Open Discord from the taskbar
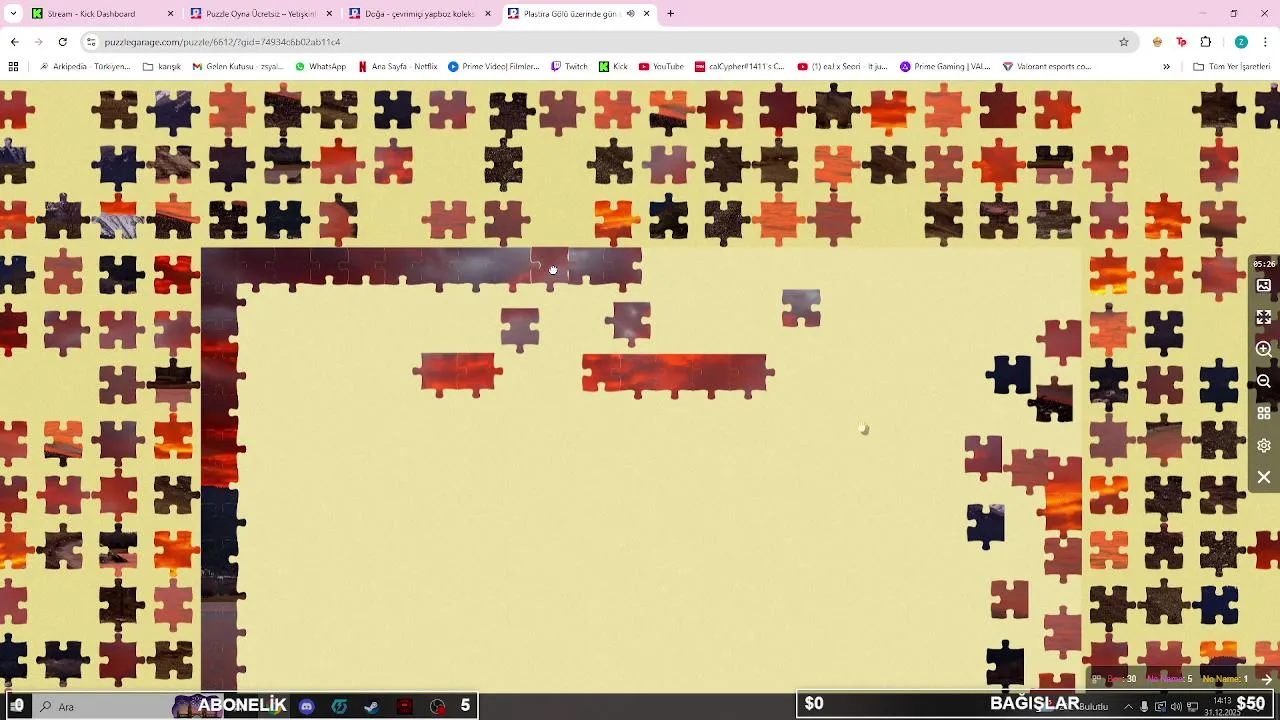The width and height of the screenshot is (1280, 720). [306, 706]
